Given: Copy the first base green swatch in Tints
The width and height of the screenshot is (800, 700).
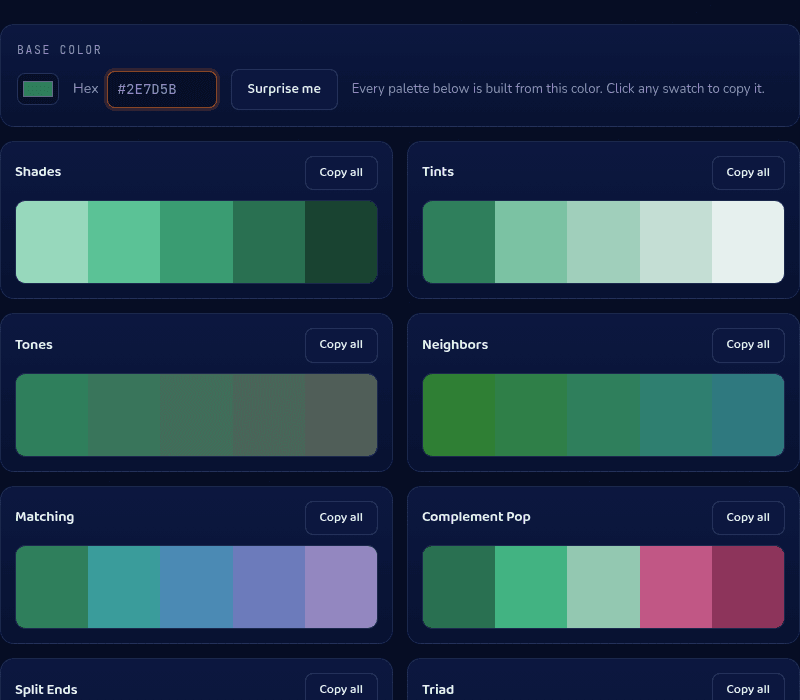Looking at the screenshot, I should [459, 242].
